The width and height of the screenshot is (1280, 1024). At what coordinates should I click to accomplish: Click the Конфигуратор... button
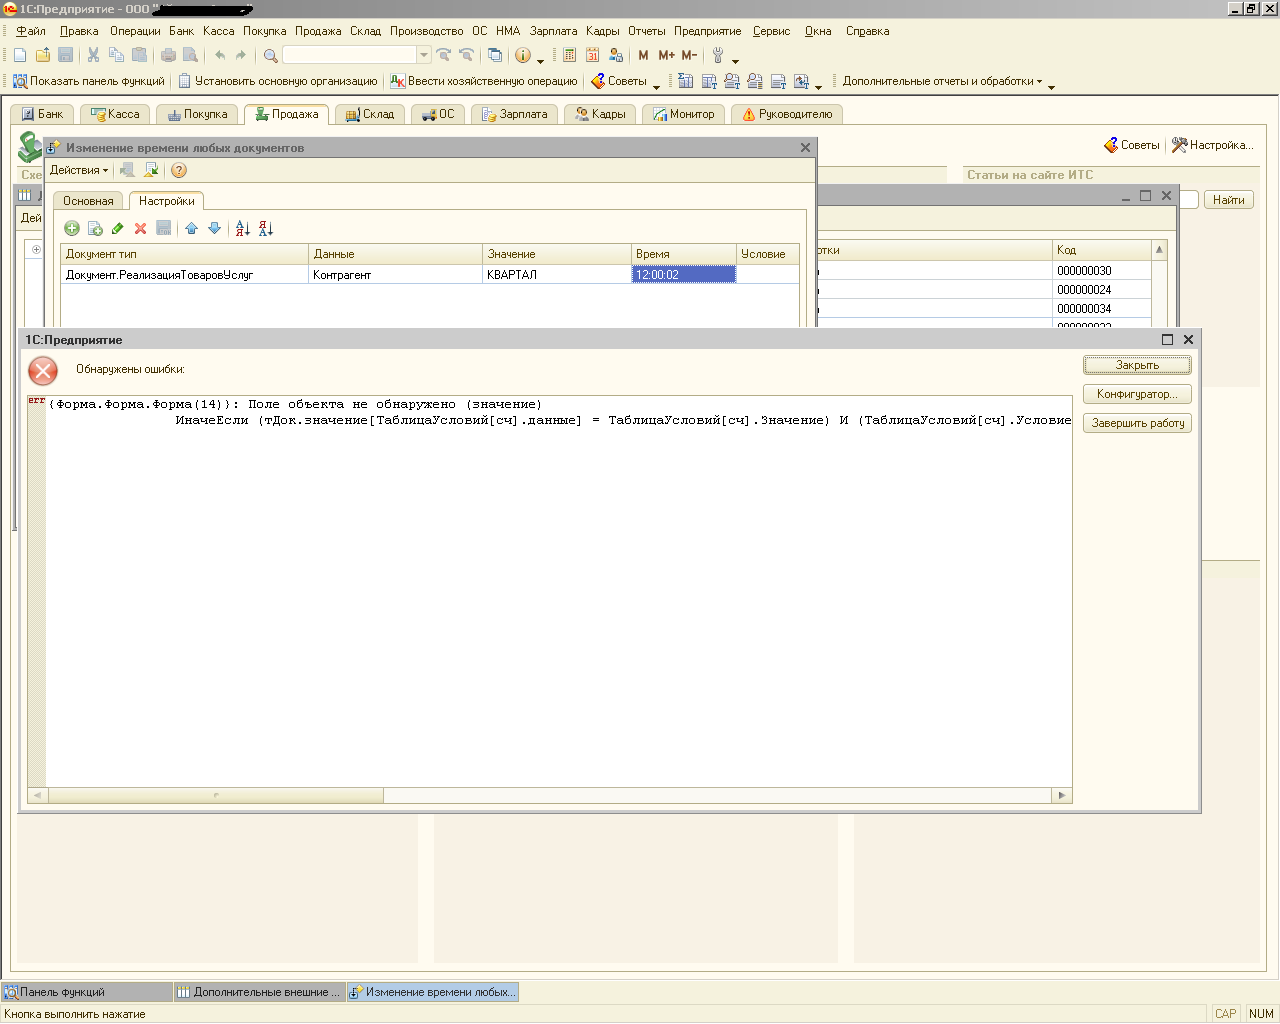point(1137,394)
